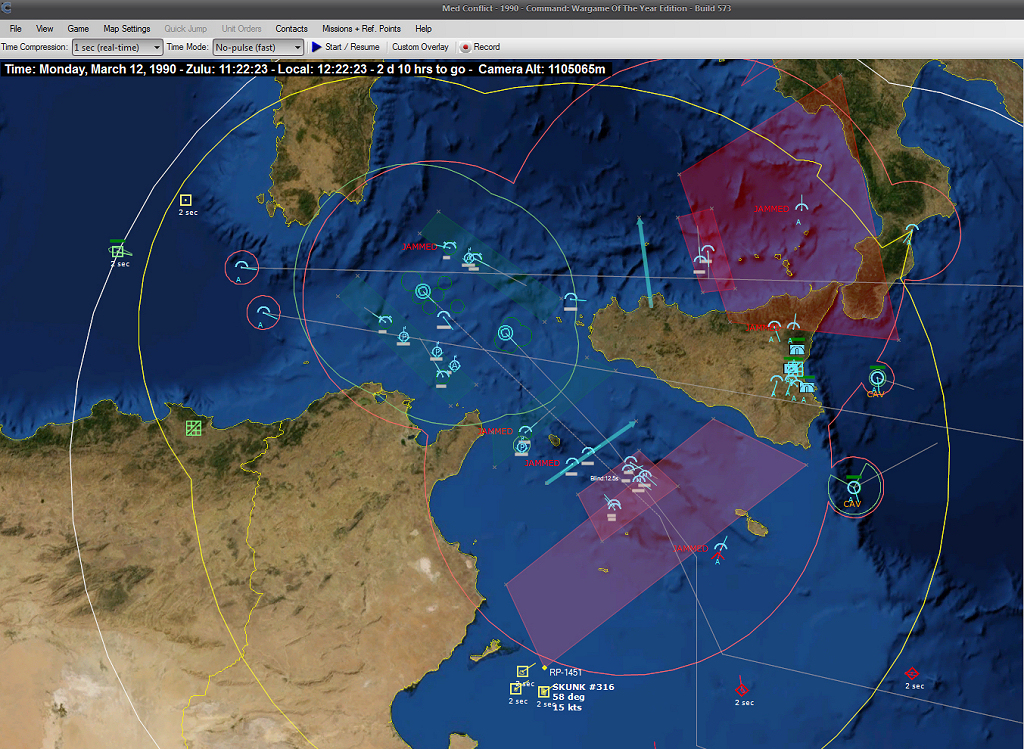1024x749 pixels.
Task: Select jammed aircraft at top of northern patrol box
Action: [449, 246]
